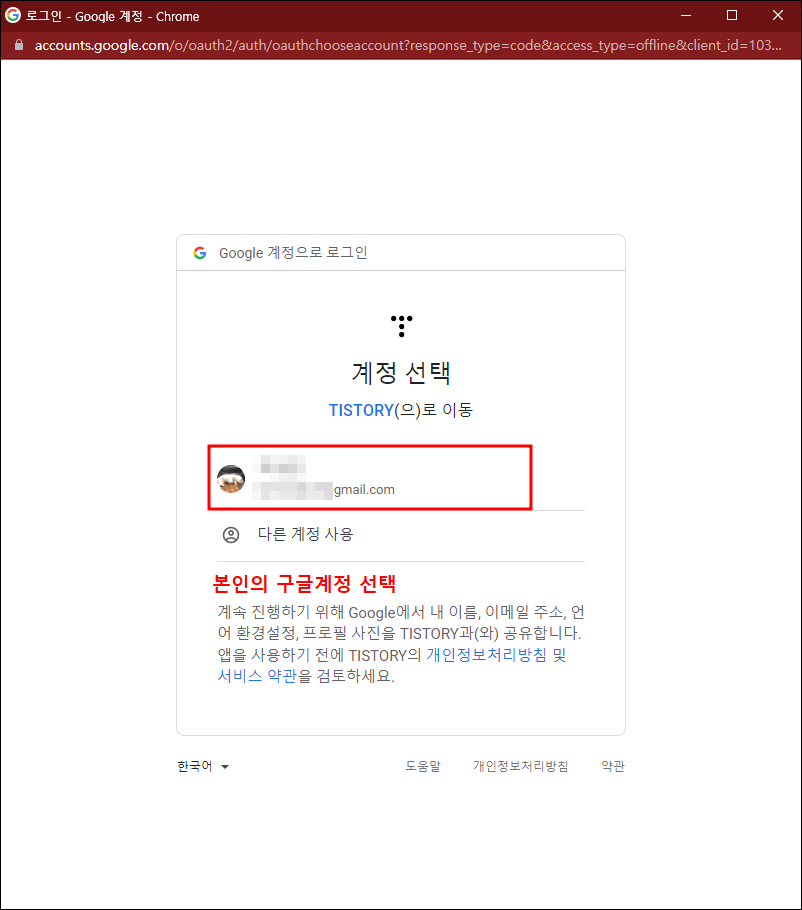The height and width of the screenshot is (910, 802).
Task: Click the person icon next to 다른 계정 사용
Action: click(231, 534)
